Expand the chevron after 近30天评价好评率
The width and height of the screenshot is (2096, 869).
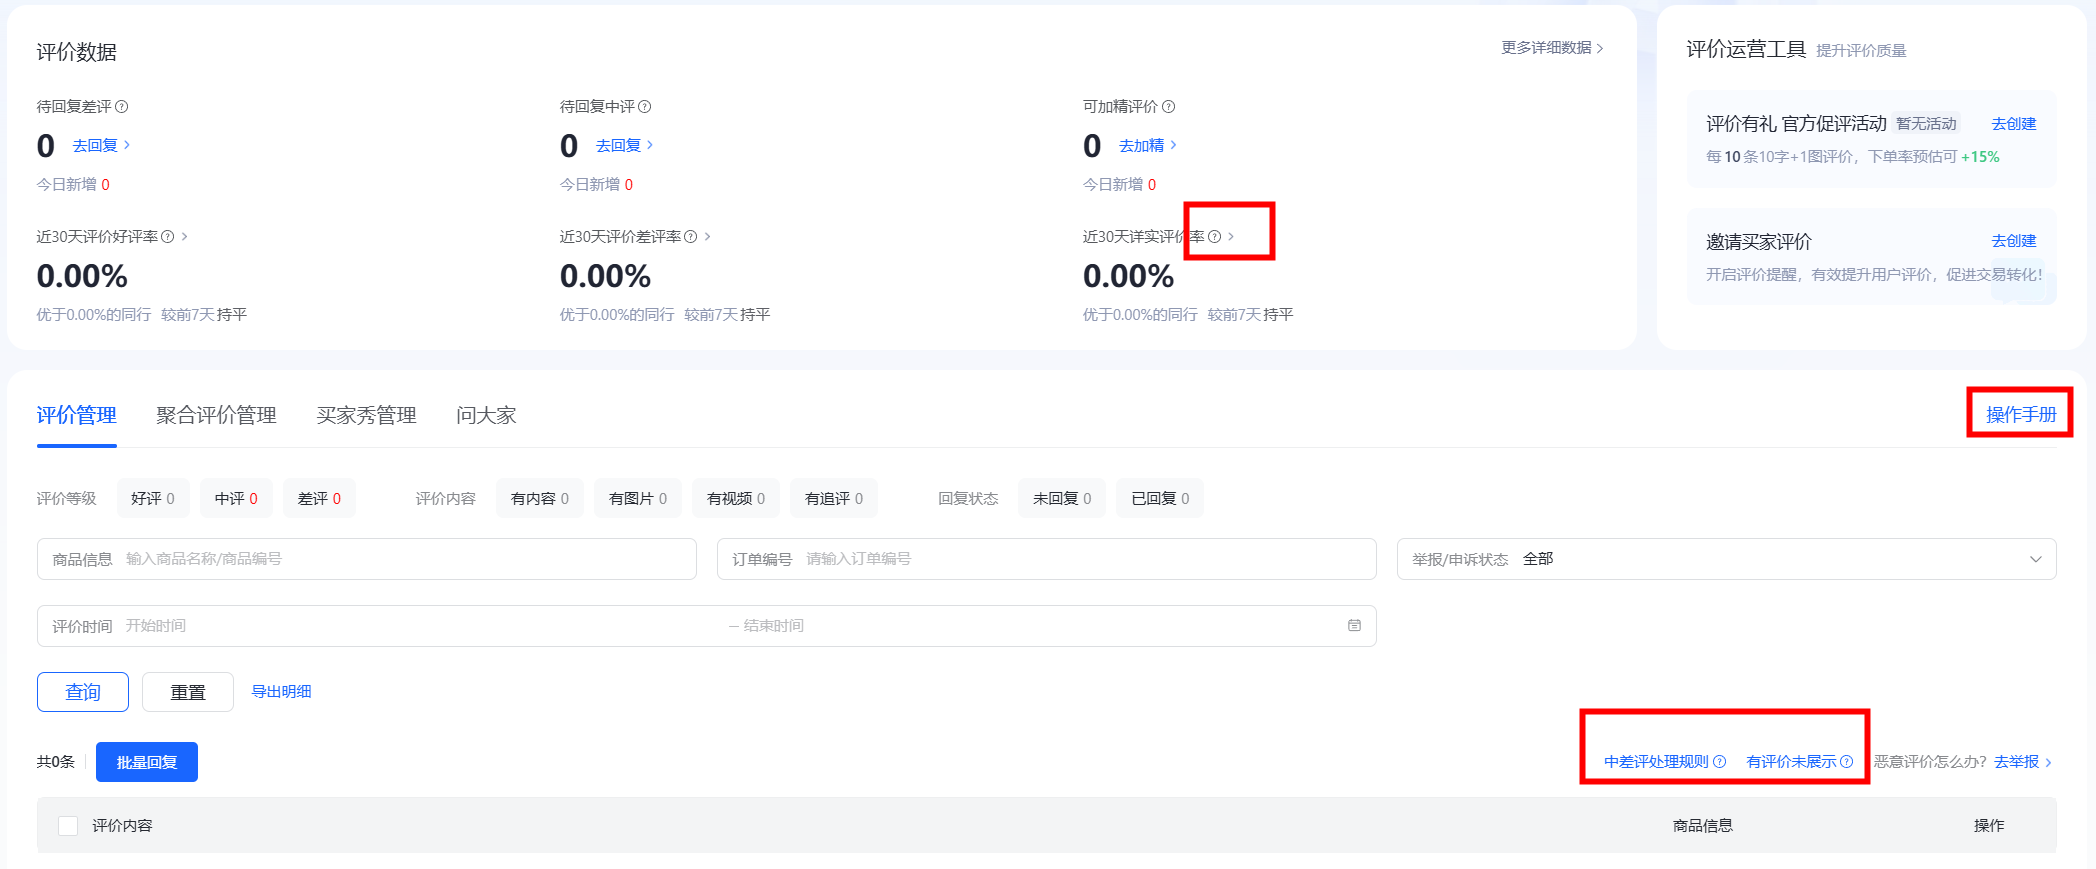point(185,237)
